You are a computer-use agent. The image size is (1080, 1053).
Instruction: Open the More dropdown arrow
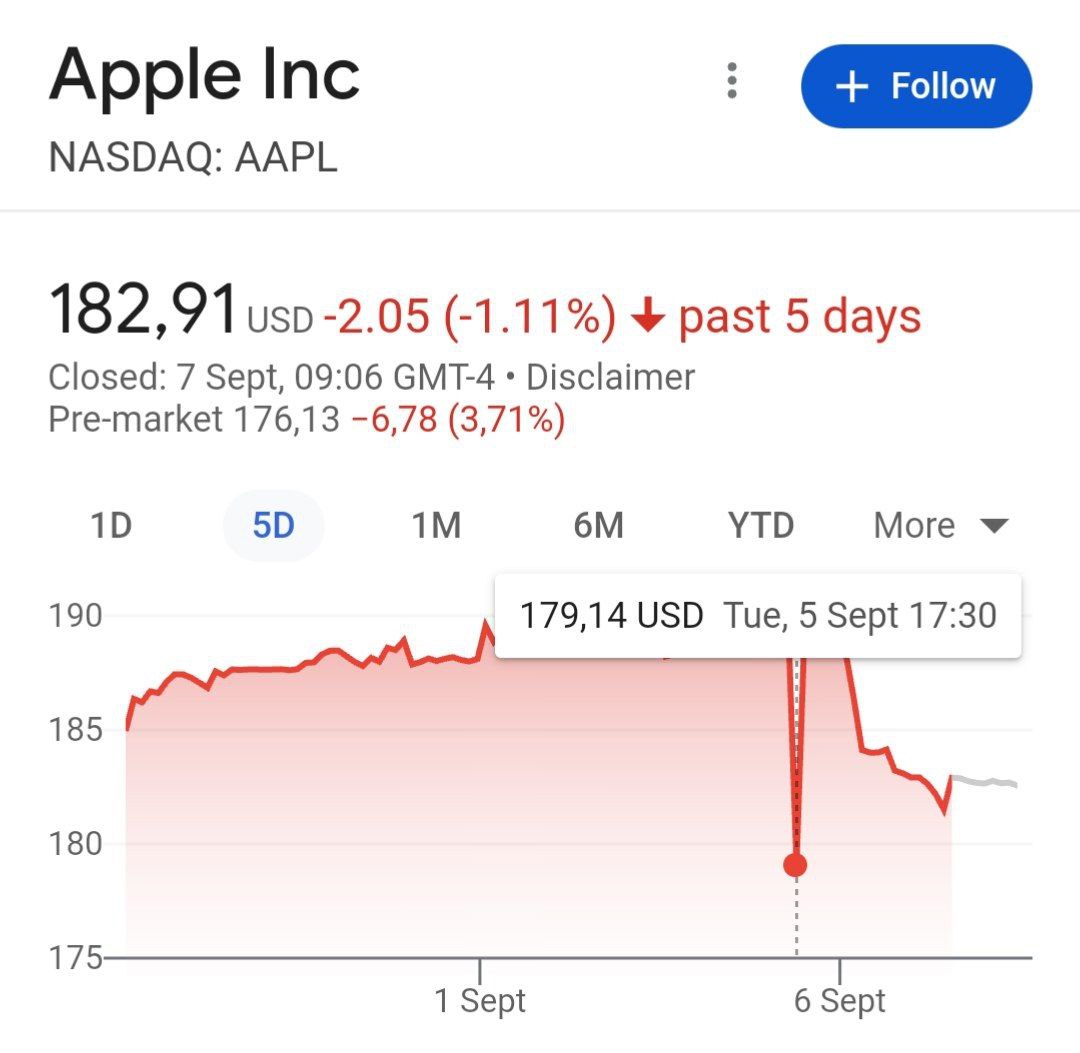pyautogui.click(x=993, y=524)
